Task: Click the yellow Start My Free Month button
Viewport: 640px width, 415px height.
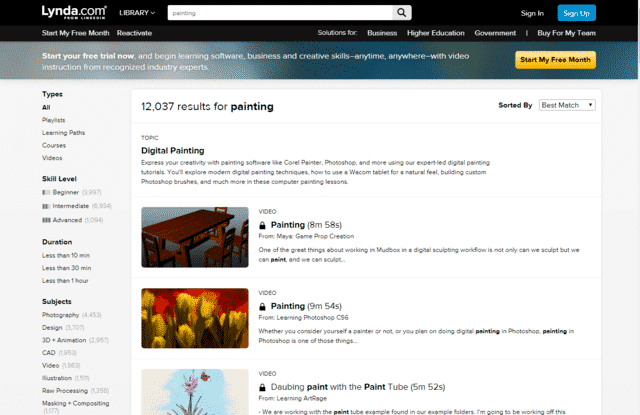Action: point(555,60)
